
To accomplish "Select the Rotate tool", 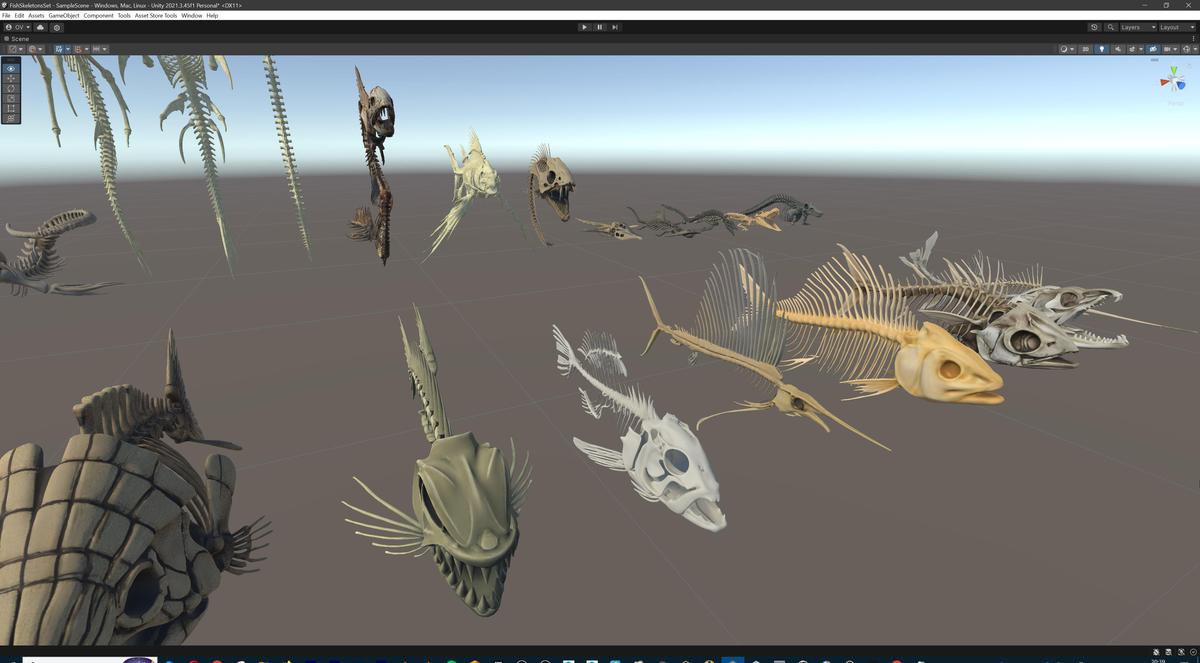I will [10, 88].
